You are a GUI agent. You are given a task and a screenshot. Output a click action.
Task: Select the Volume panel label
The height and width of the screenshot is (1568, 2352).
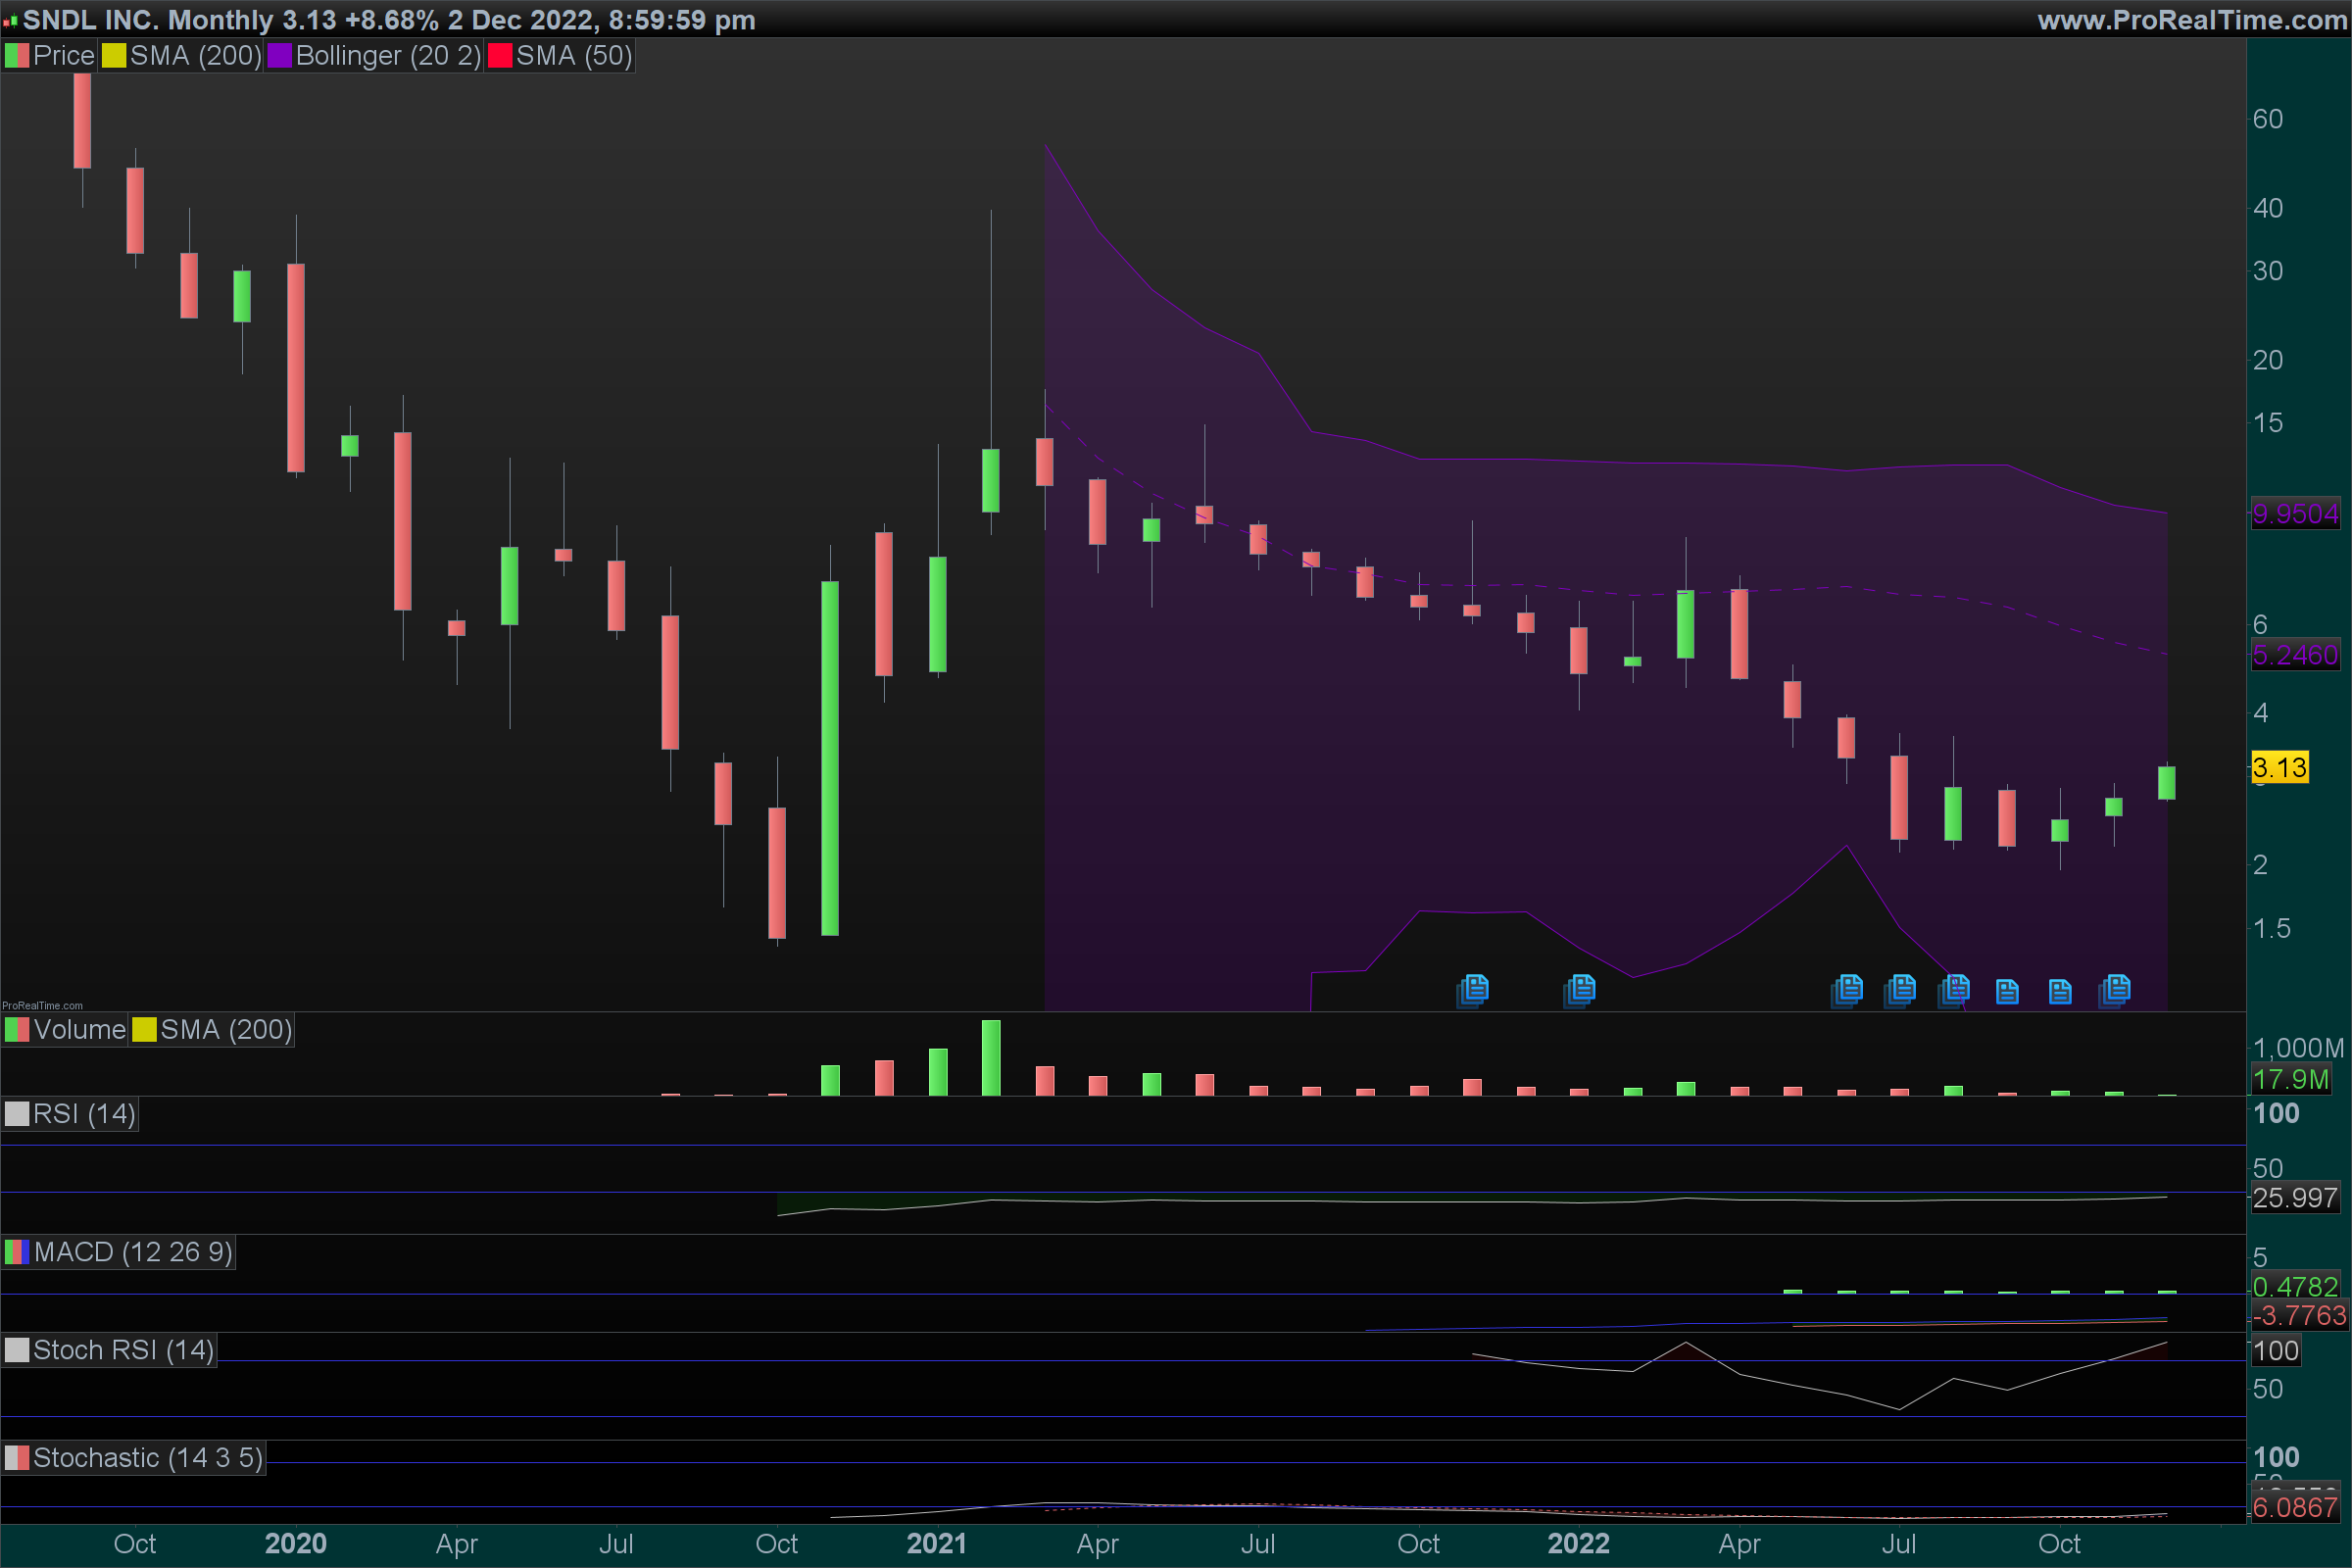pos(79,1030)
